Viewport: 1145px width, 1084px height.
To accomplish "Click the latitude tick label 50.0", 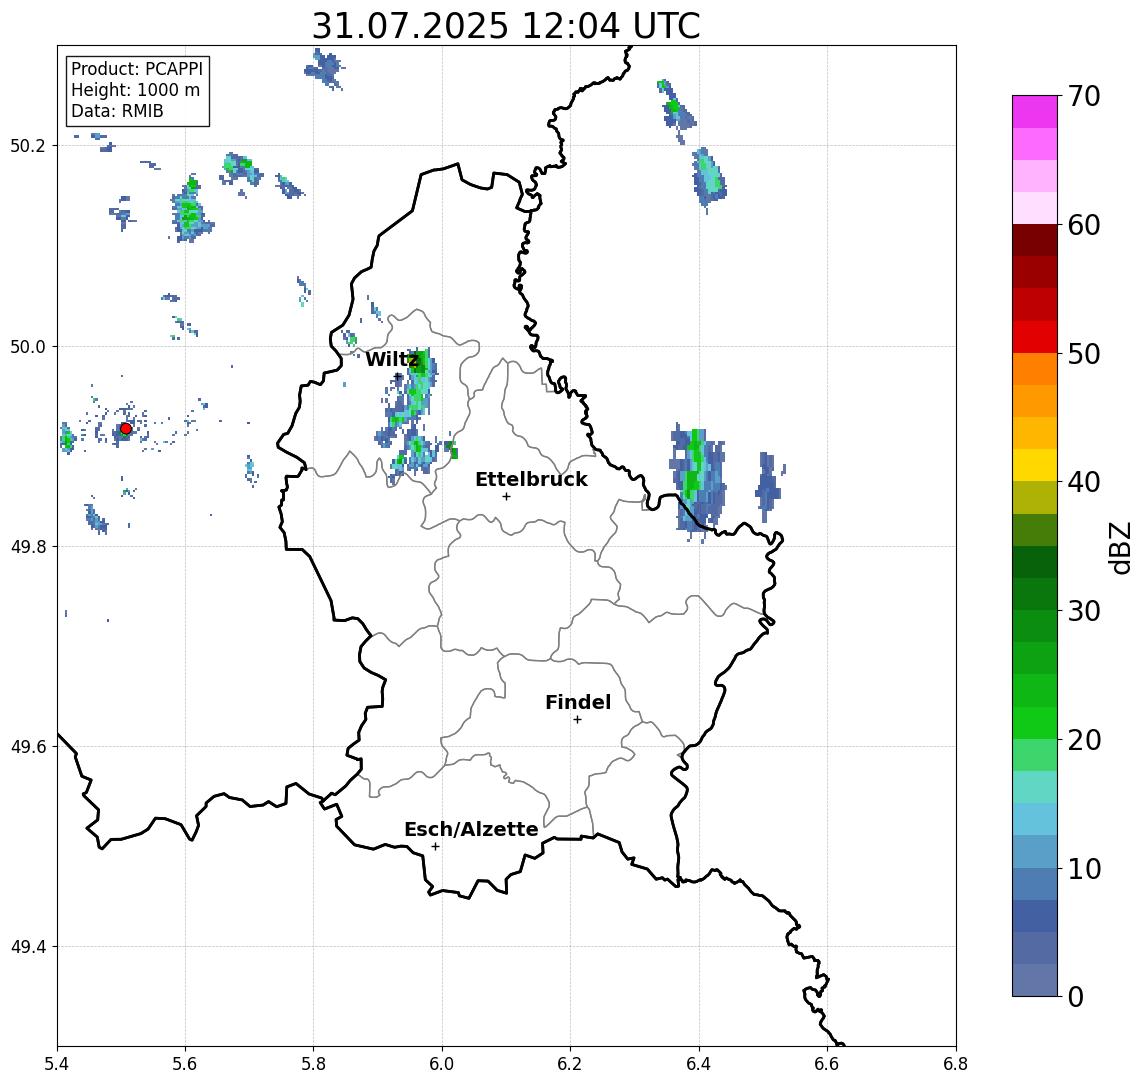I will [x=27, y=346].
